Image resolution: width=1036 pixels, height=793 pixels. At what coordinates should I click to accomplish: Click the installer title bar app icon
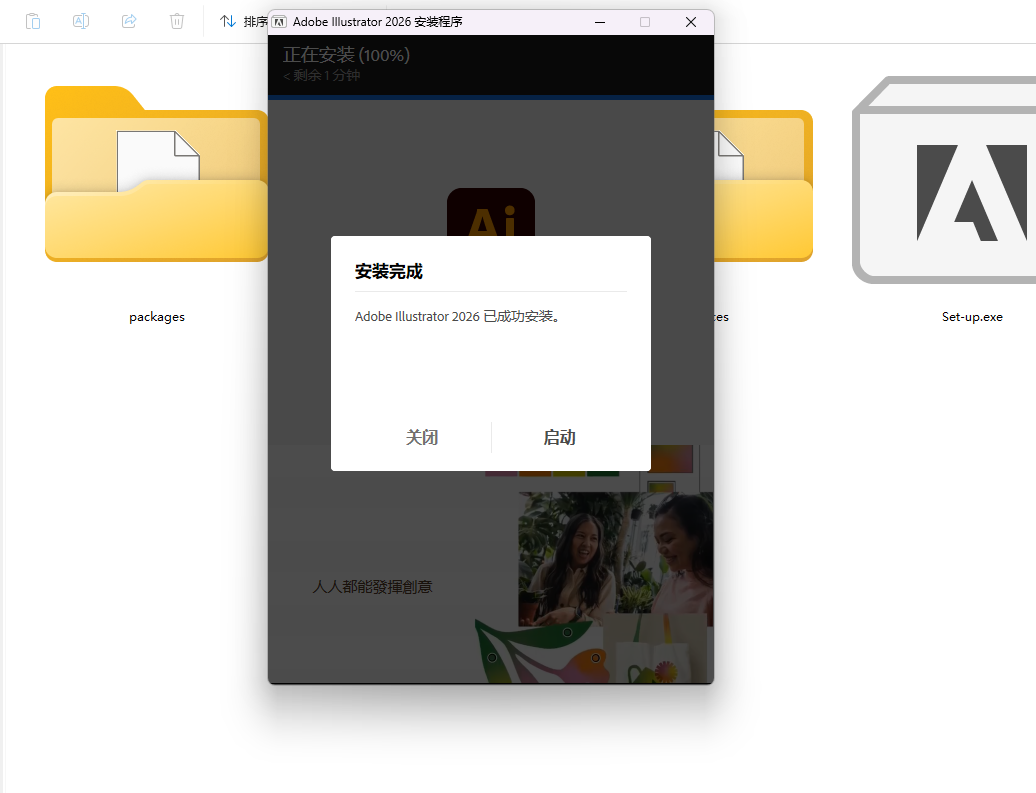click(x=279, y=22)
